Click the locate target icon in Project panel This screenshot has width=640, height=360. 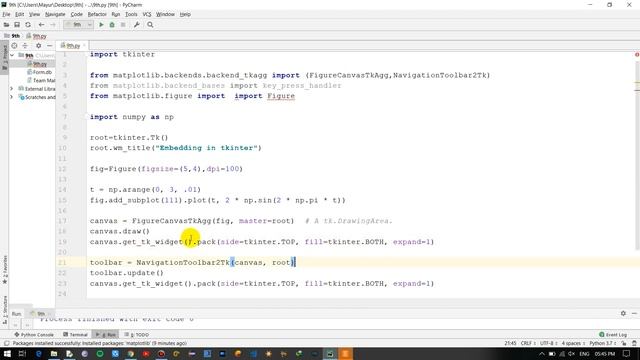pyautogui.click(x=14, y=46)
